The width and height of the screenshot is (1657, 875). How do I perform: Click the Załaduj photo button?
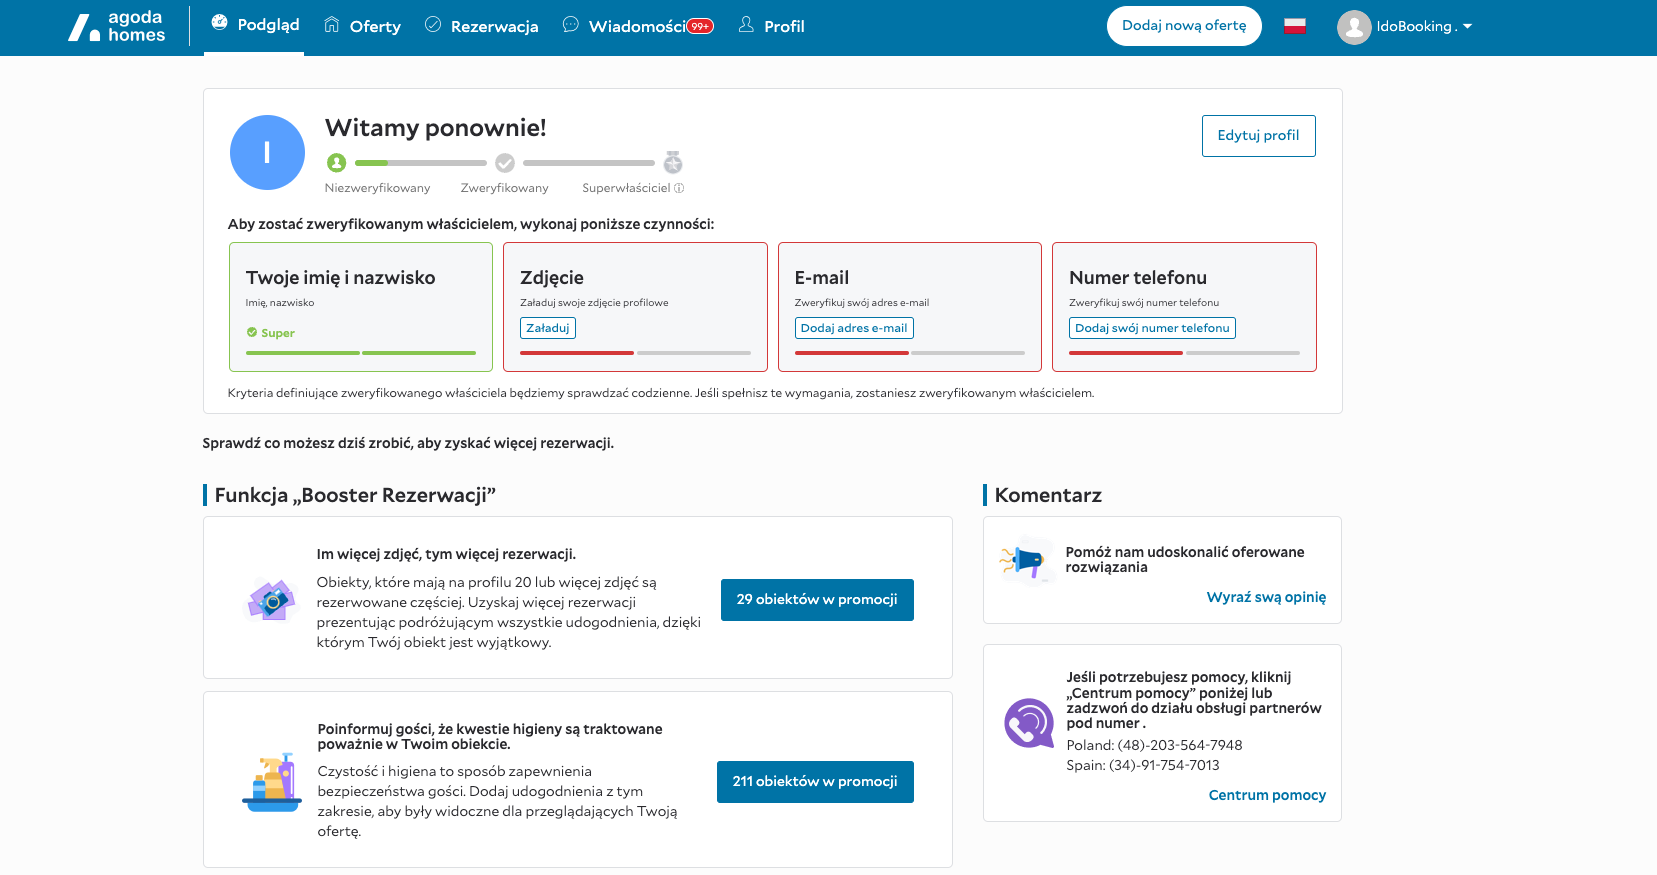[x=548, y=328]
